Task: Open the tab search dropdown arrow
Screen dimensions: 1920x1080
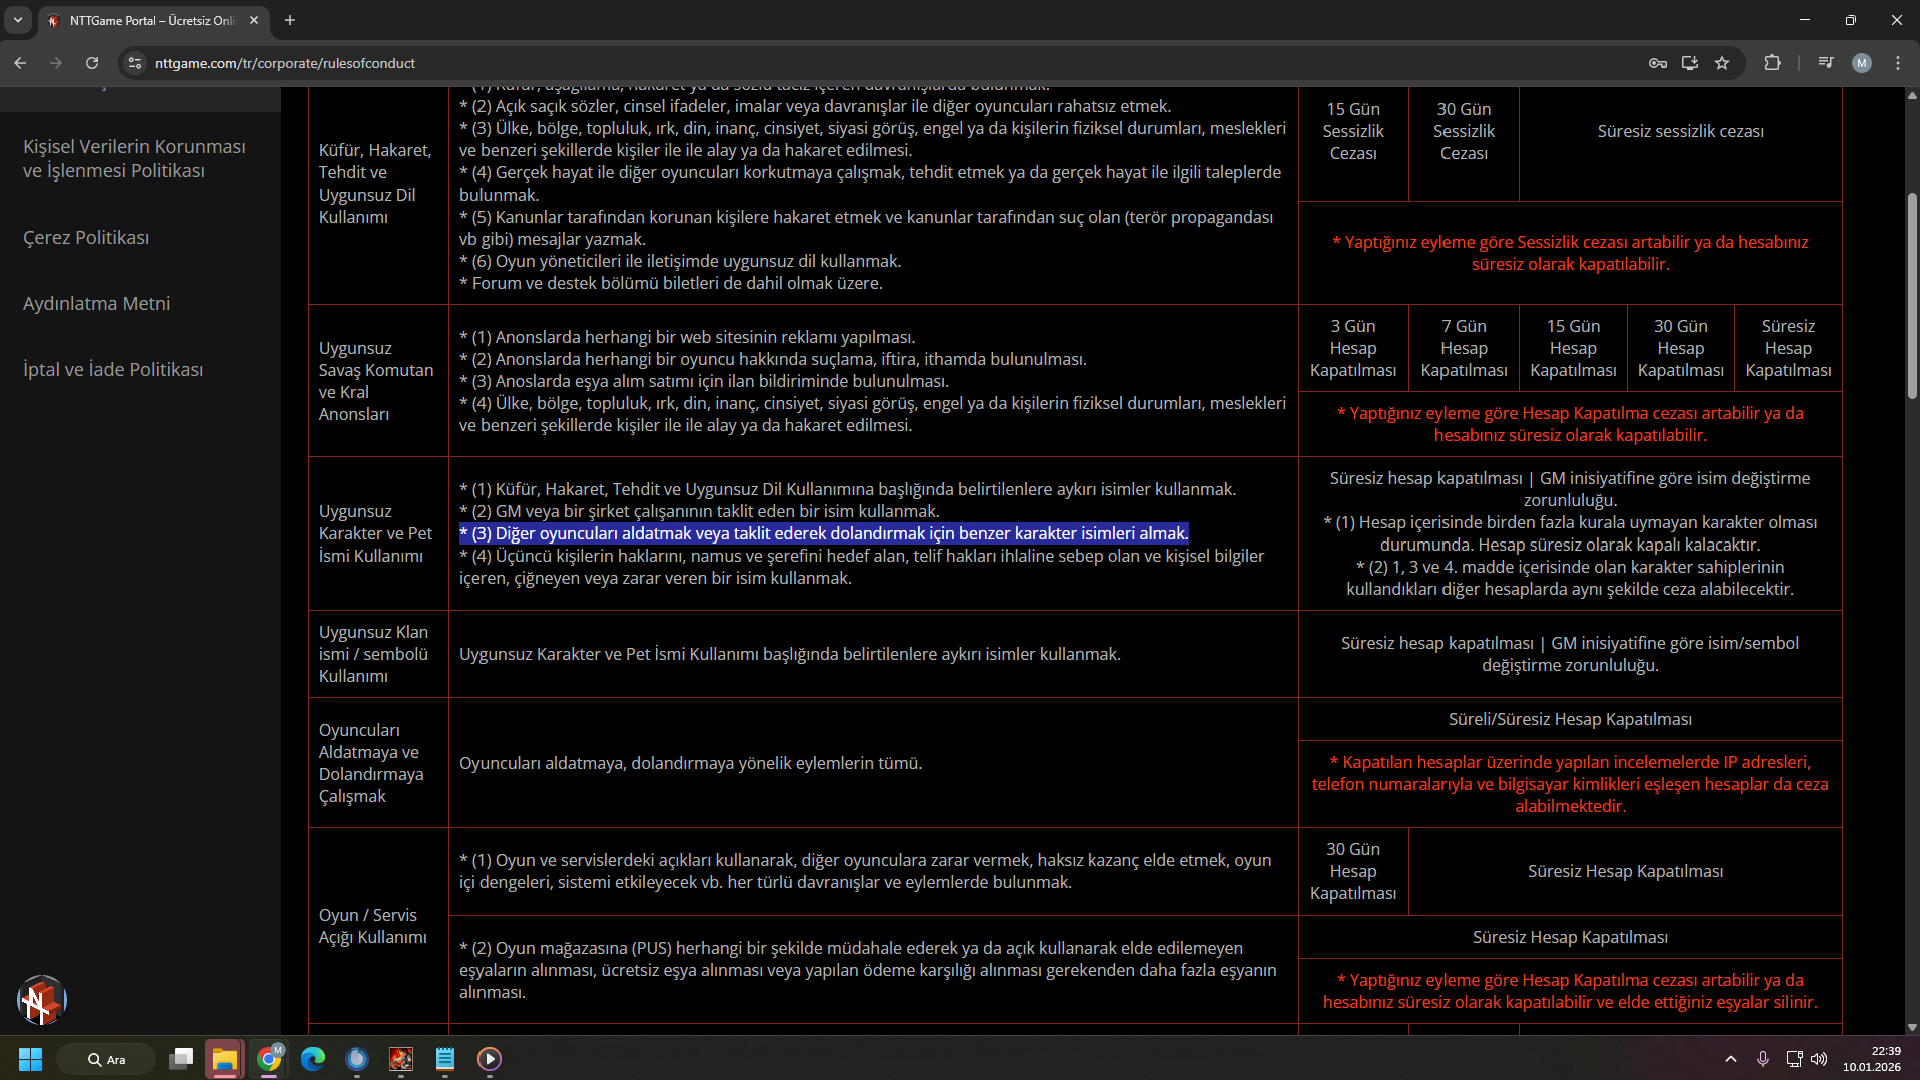Action: 18,20
